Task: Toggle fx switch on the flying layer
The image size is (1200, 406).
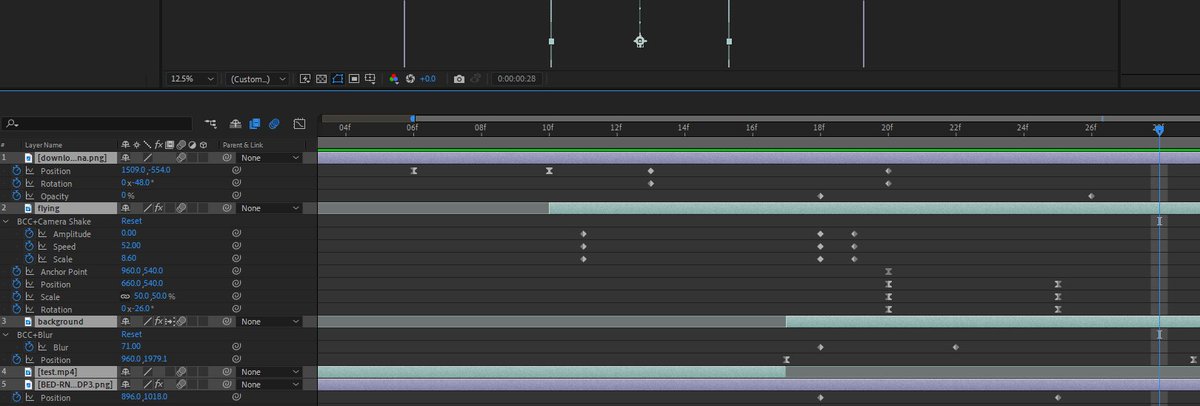Action: click(158, 208)
